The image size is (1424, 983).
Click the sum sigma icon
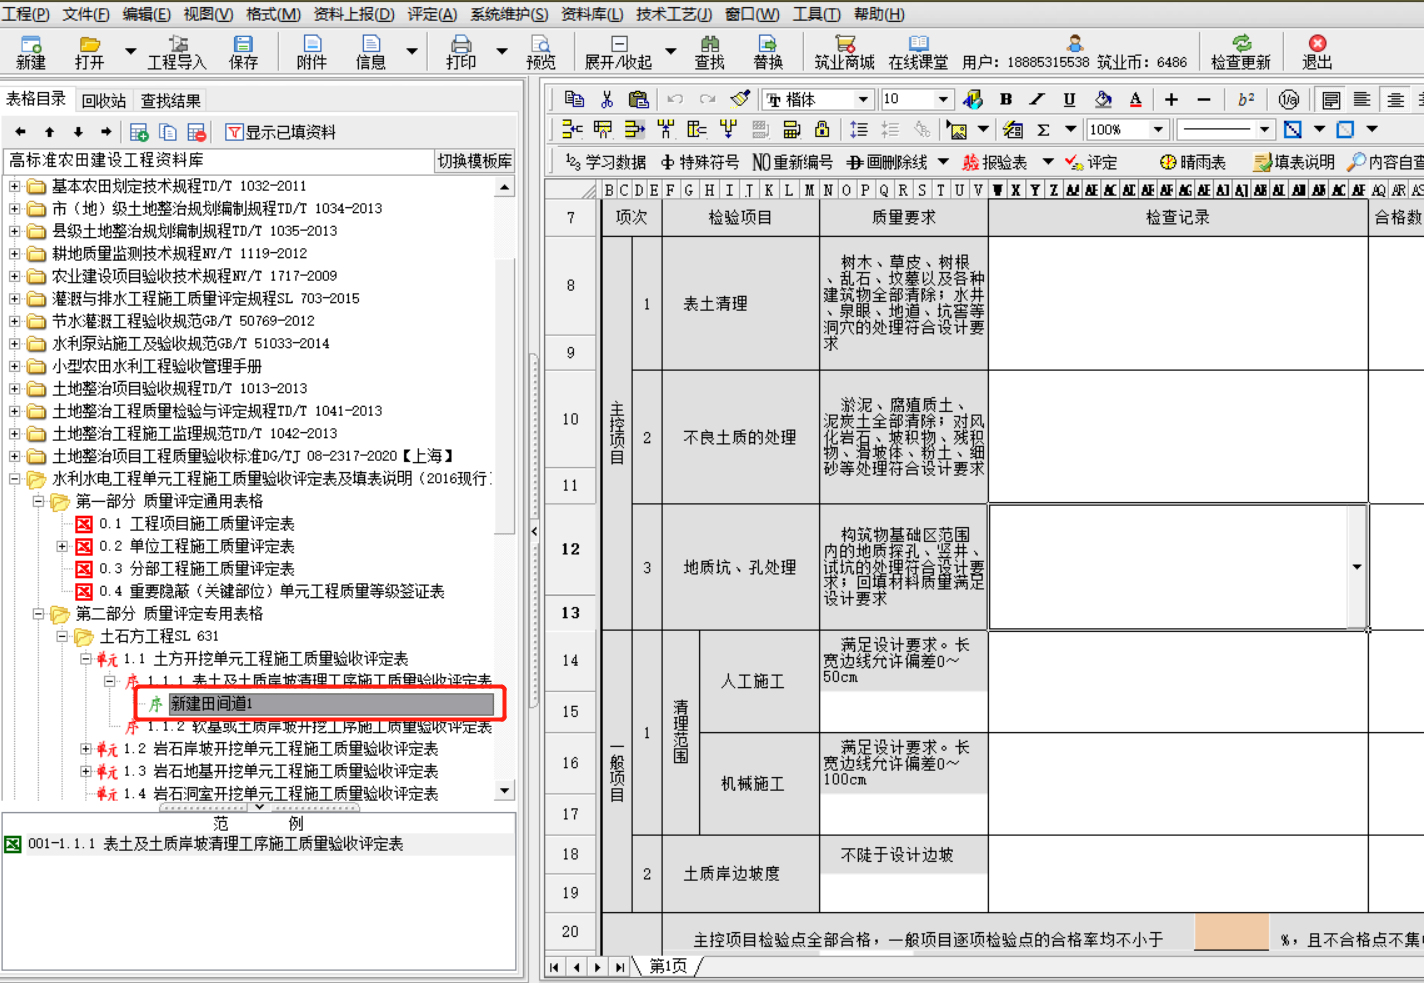1043,130
